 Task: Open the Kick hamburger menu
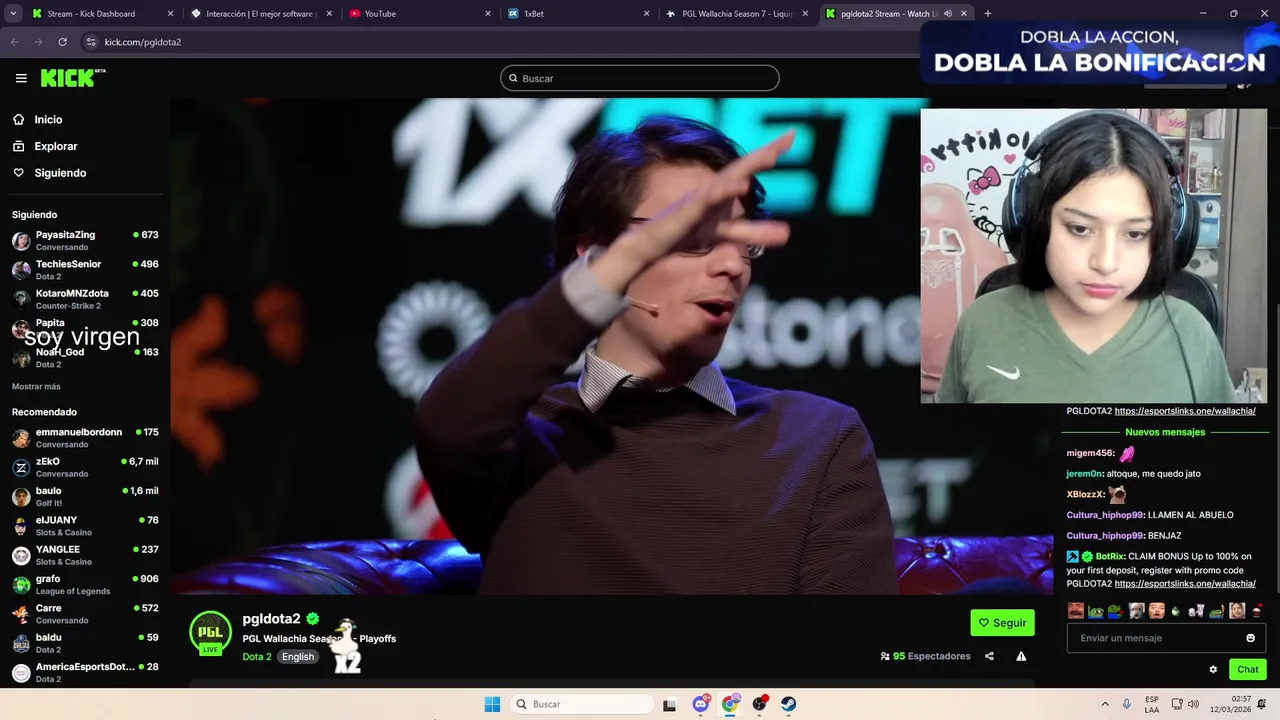pyautogui.click(x=21, y=78)
